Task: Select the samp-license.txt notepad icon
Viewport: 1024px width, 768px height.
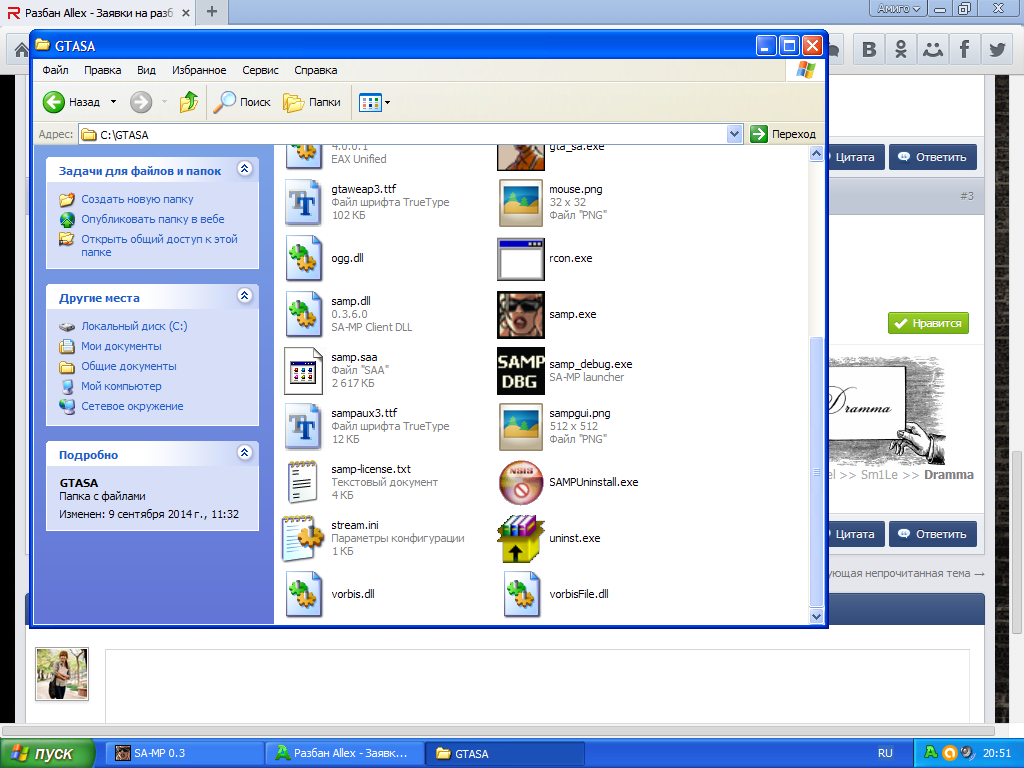Action: (x=303, y=483)
